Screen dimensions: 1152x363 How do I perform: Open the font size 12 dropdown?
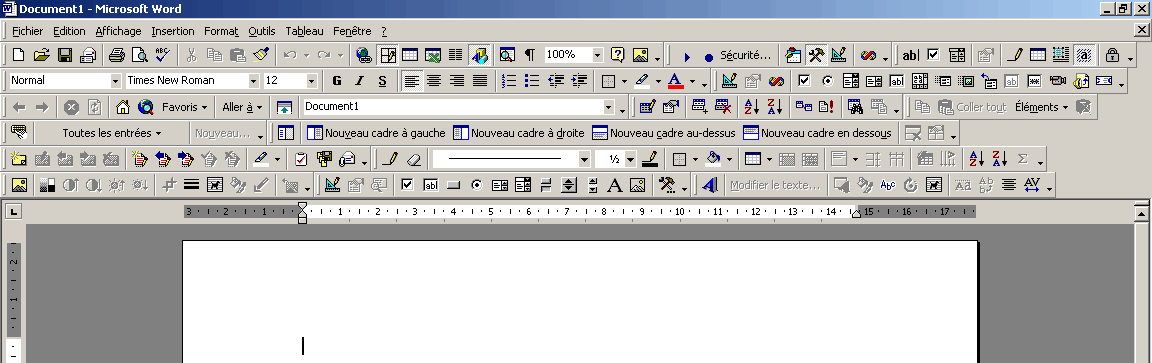312,81
